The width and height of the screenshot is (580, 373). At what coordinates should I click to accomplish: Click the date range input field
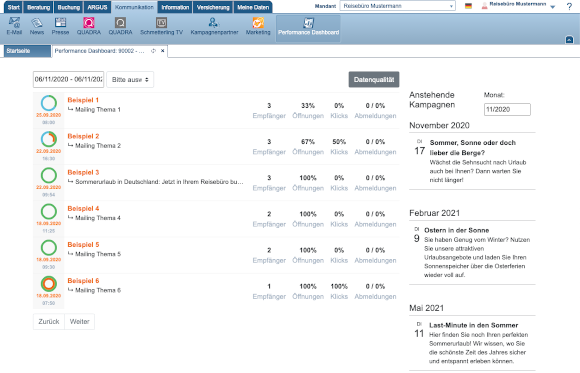[x=68, y=80]
